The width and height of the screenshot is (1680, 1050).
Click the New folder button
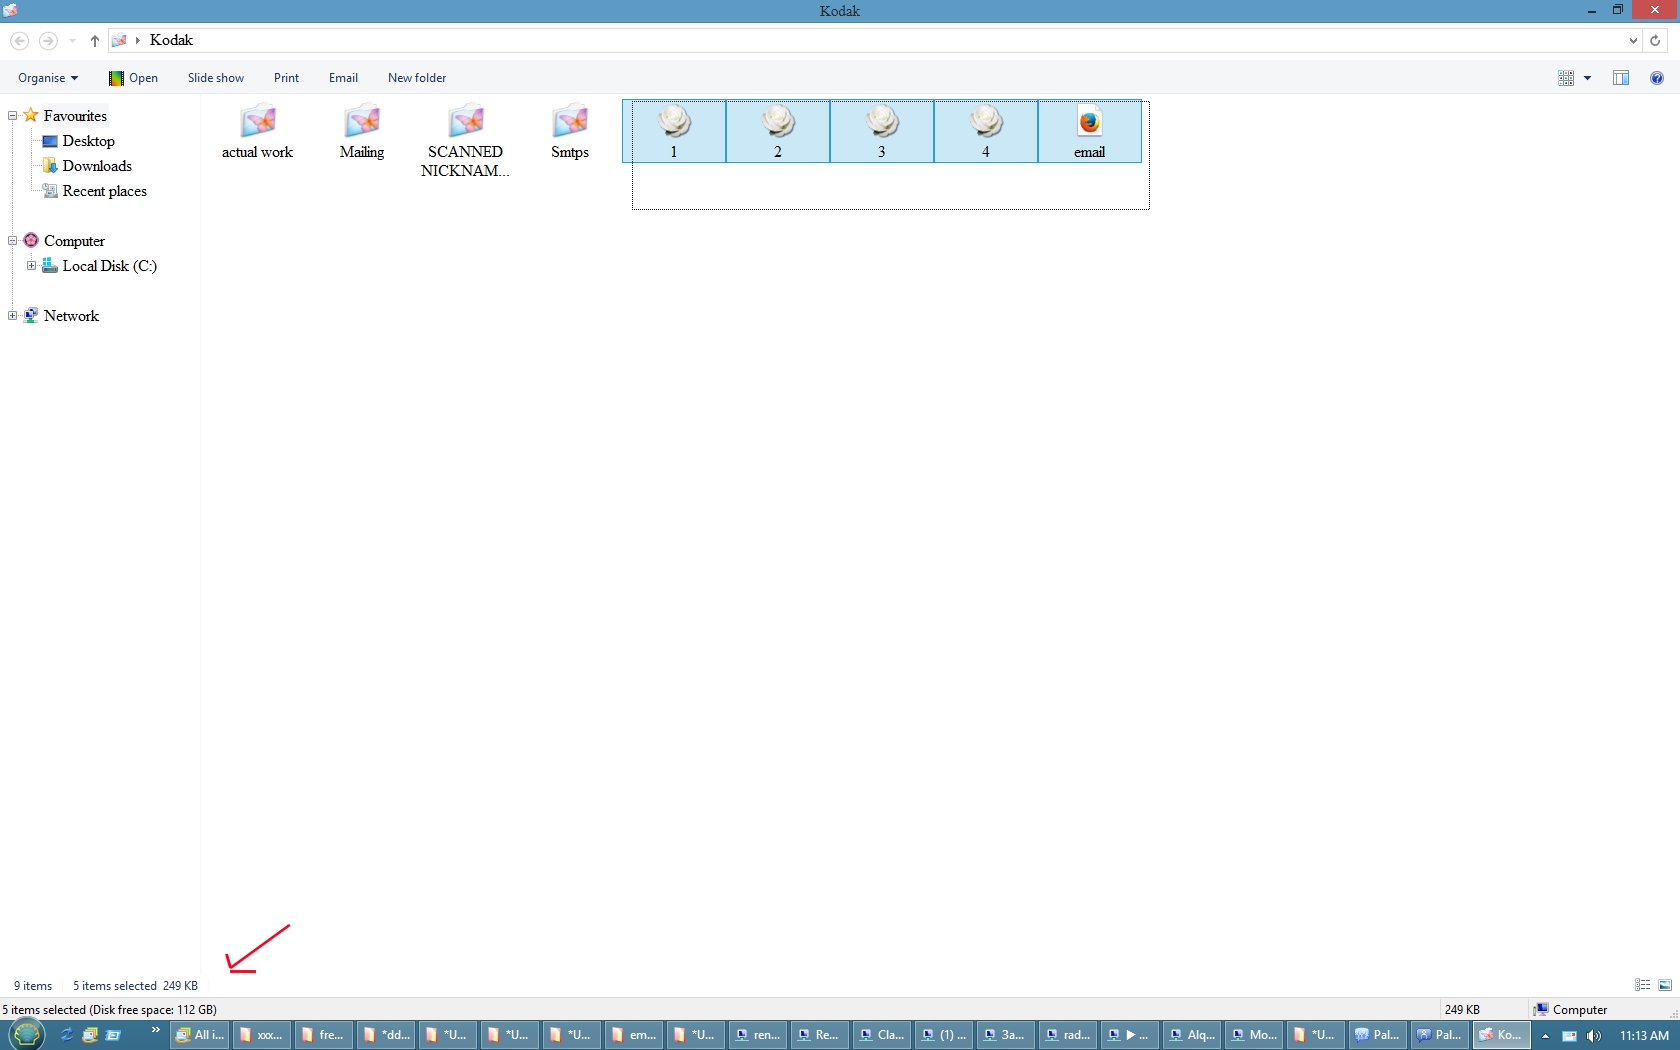pos(417,78)
